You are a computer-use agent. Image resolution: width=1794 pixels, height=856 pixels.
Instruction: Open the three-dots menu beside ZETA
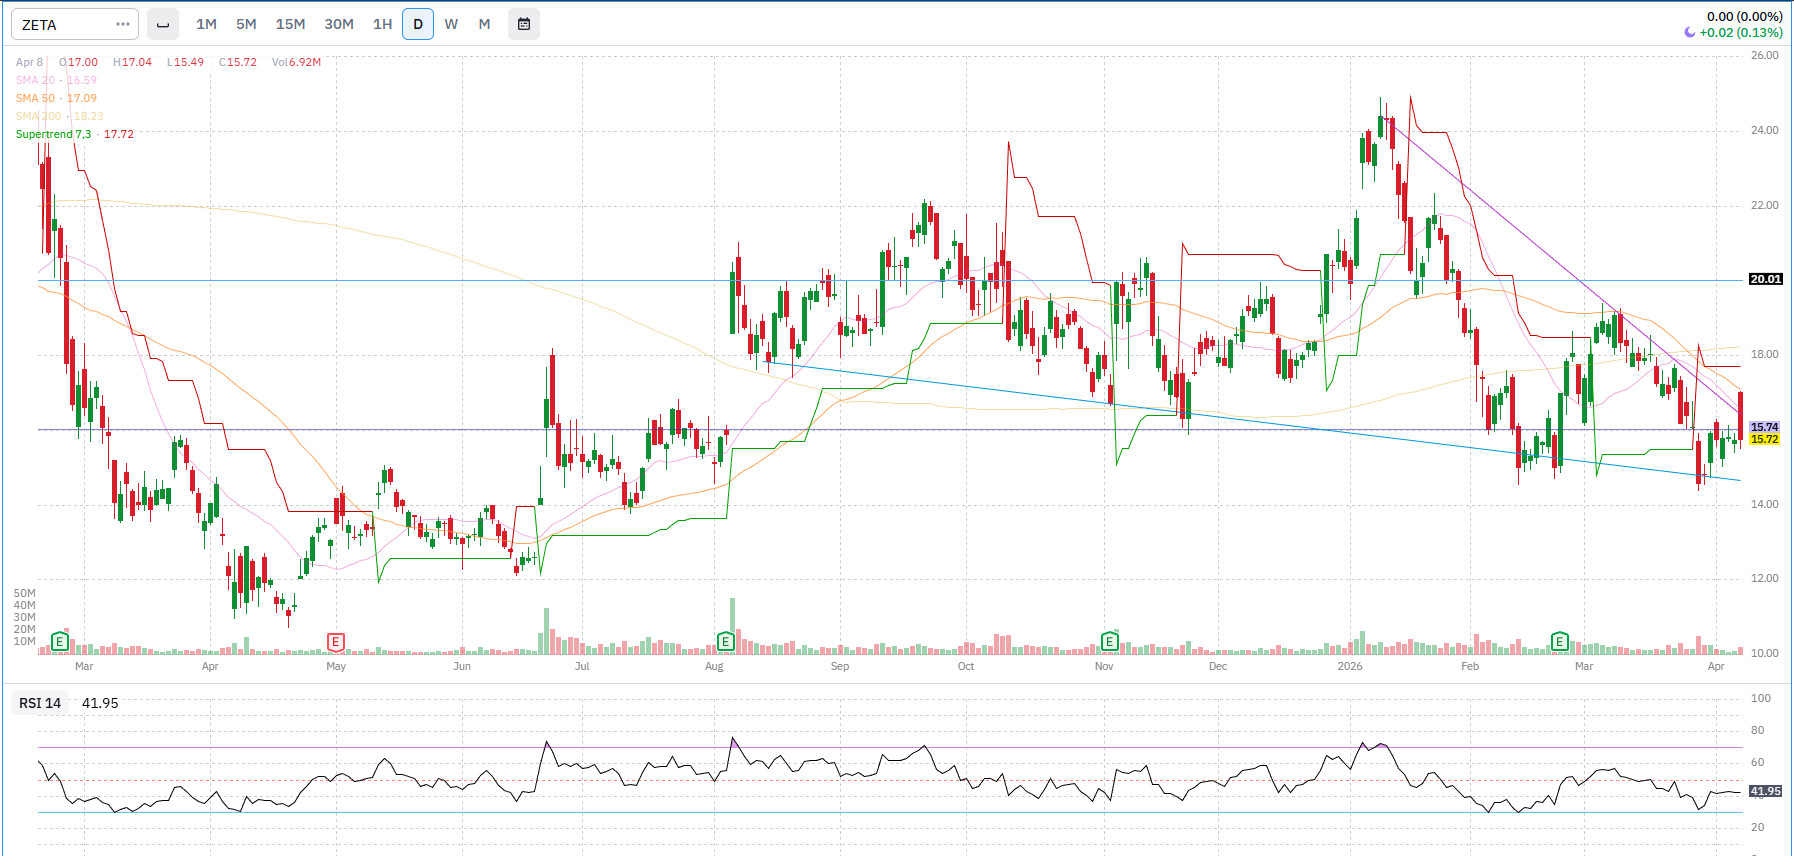point(122,24)
